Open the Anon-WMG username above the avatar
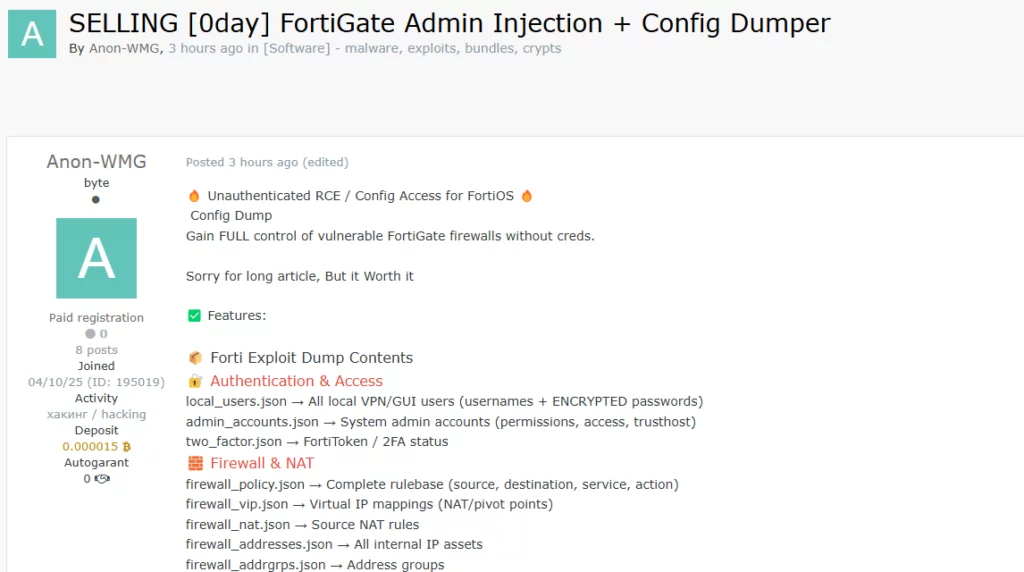This screenshot has height=572, width=1024. pos(96,162)
